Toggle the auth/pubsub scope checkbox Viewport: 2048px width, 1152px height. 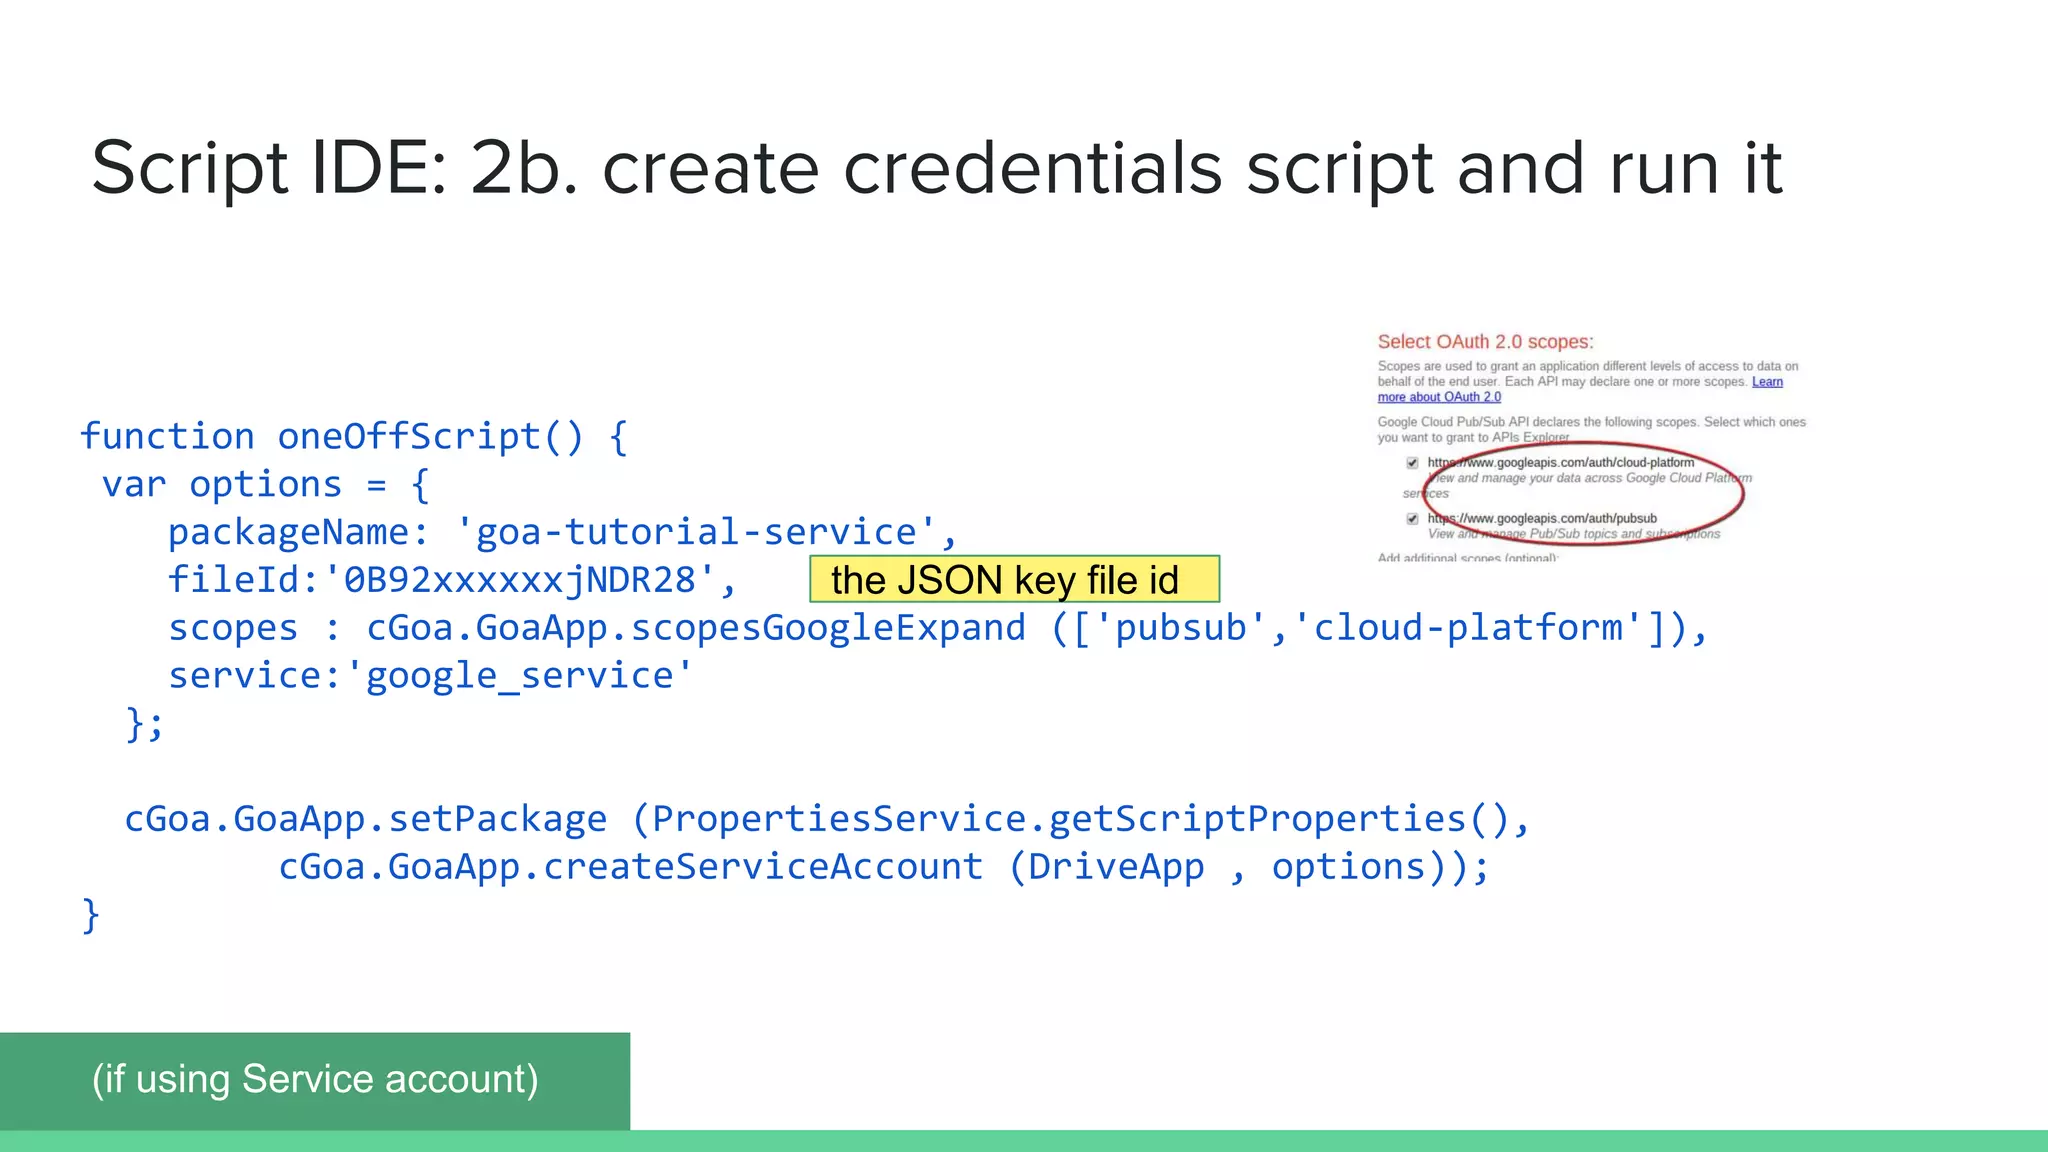(x=1412, y=519)
